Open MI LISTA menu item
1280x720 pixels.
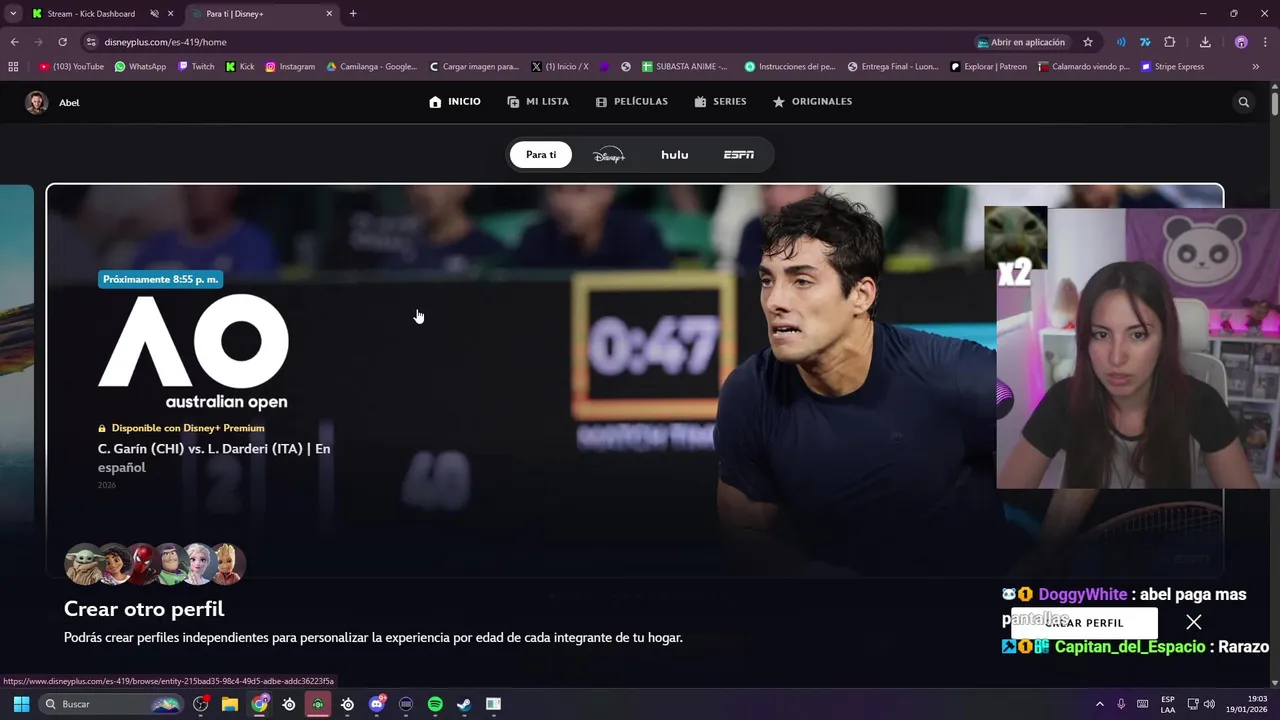pyautogui.click(x=538, y=102)
